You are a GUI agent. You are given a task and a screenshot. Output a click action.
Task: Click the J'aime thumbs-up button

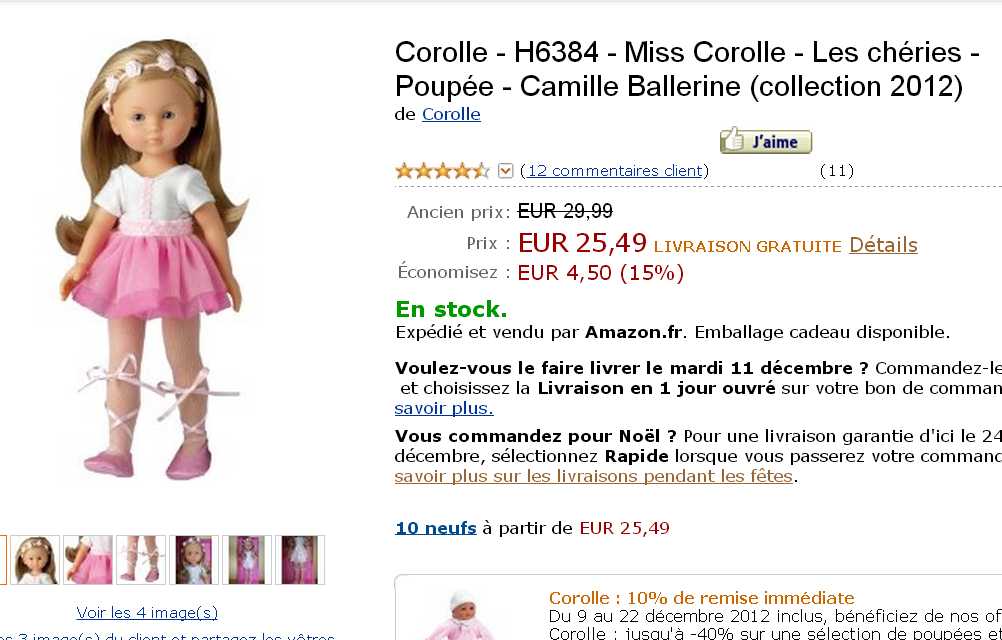tap(765, 141)
